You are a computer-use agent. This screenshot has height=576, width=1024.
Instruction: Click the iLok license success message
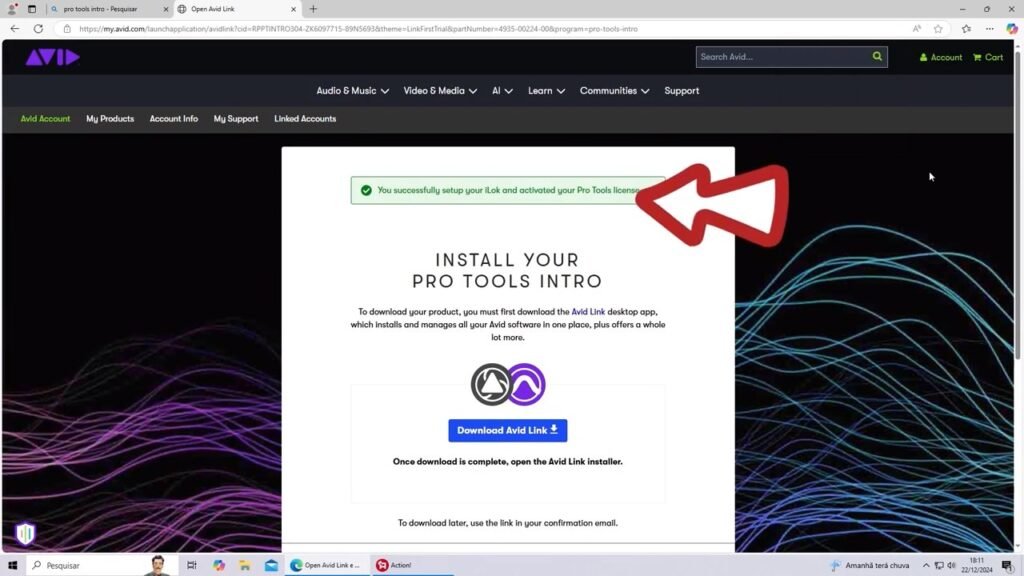[507, 191]
